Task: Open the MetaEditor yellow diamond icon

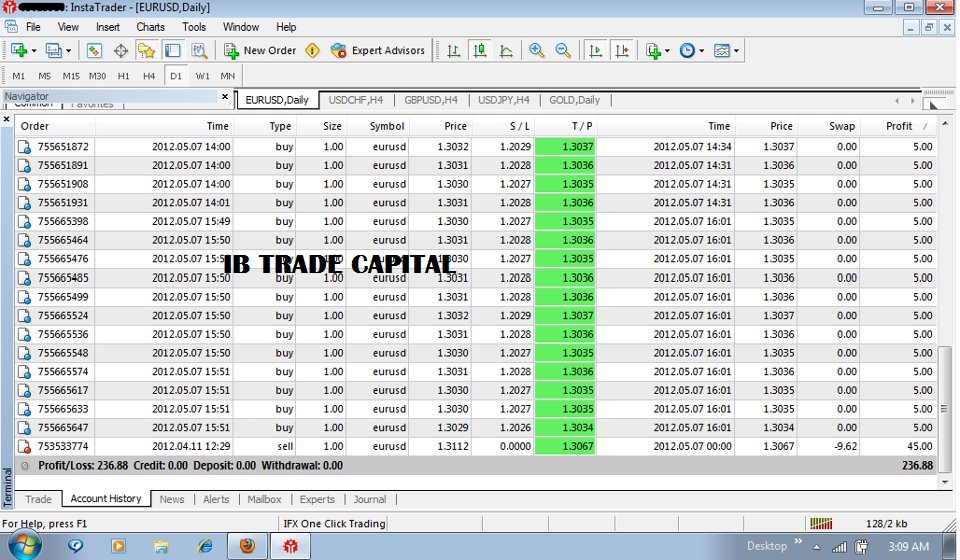Action: (312, 51)
